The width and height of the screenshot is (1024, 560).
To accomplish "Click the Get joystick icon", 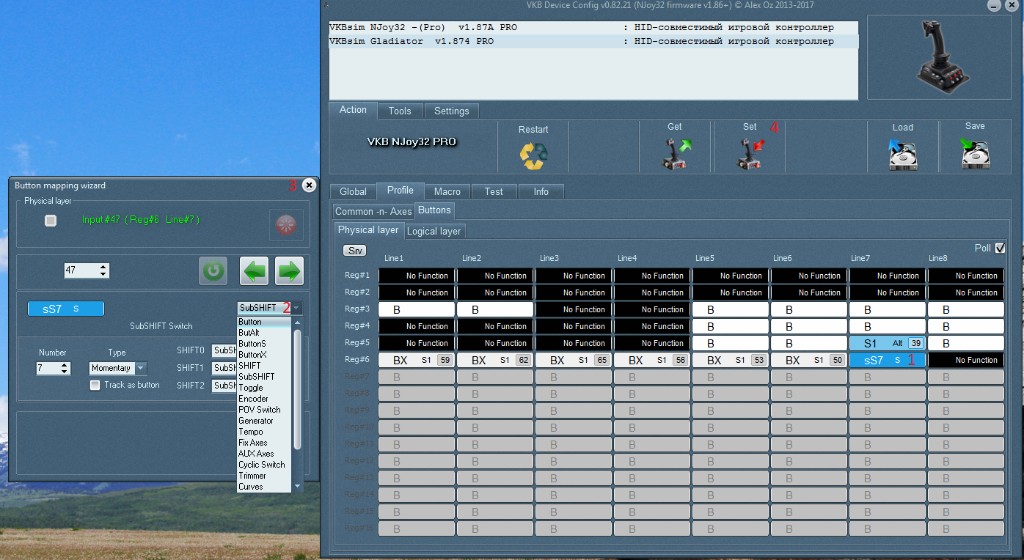I will point(677,154).
